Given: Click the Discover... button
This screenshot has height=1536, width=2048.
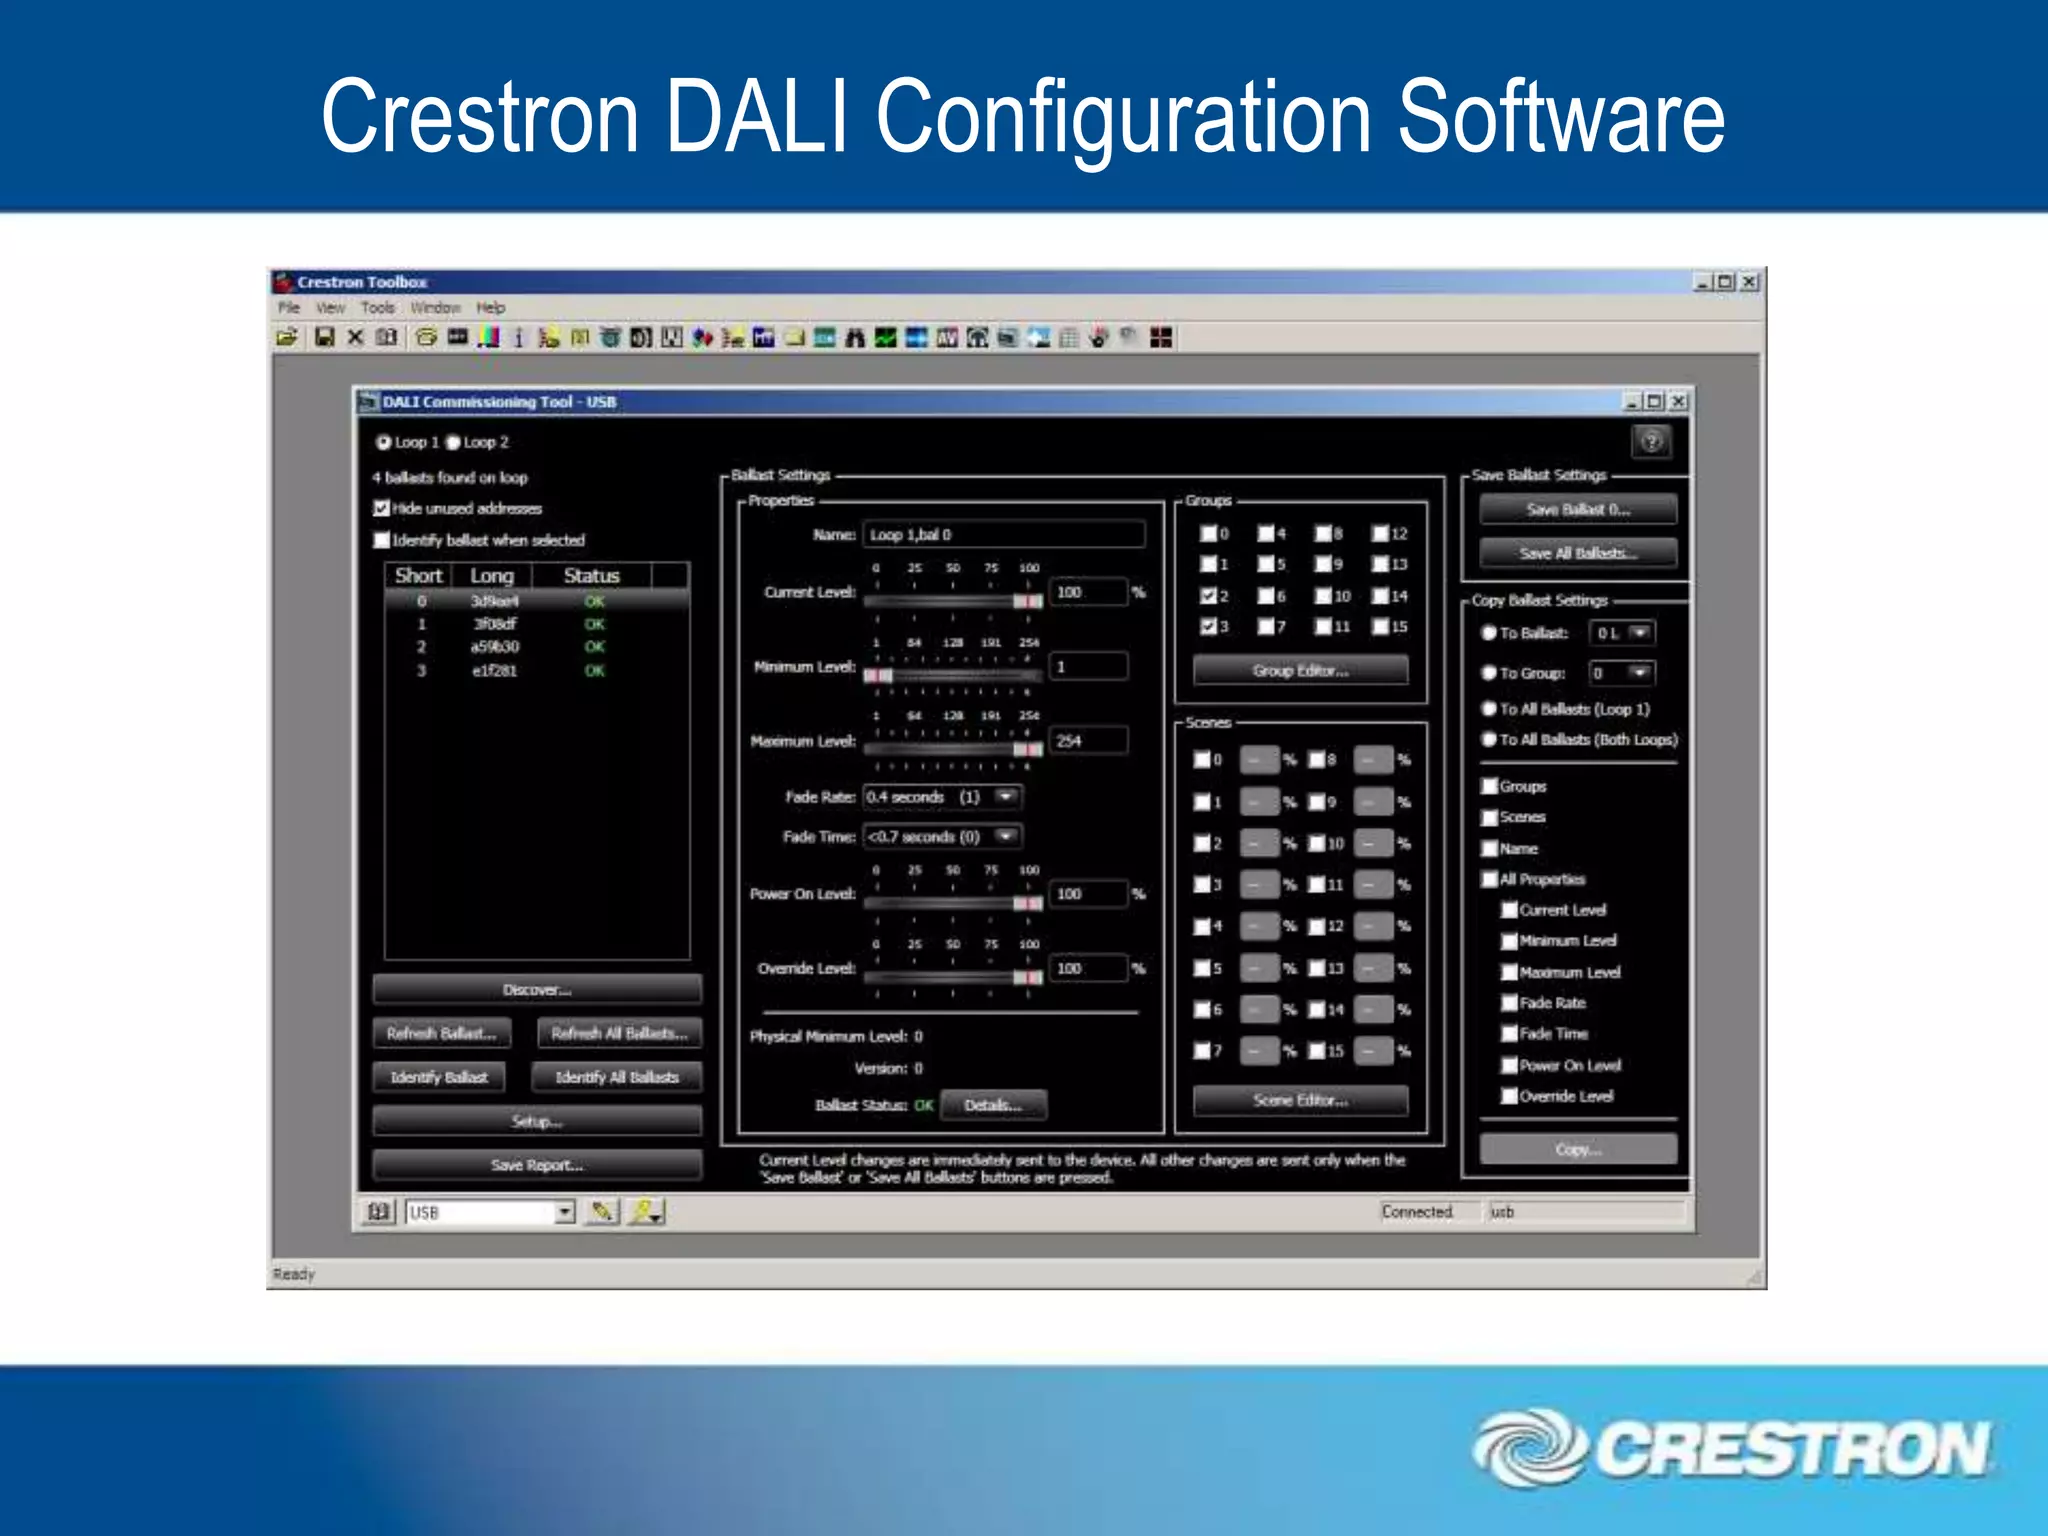Looking at the screenshot, I should click(537, 989).
